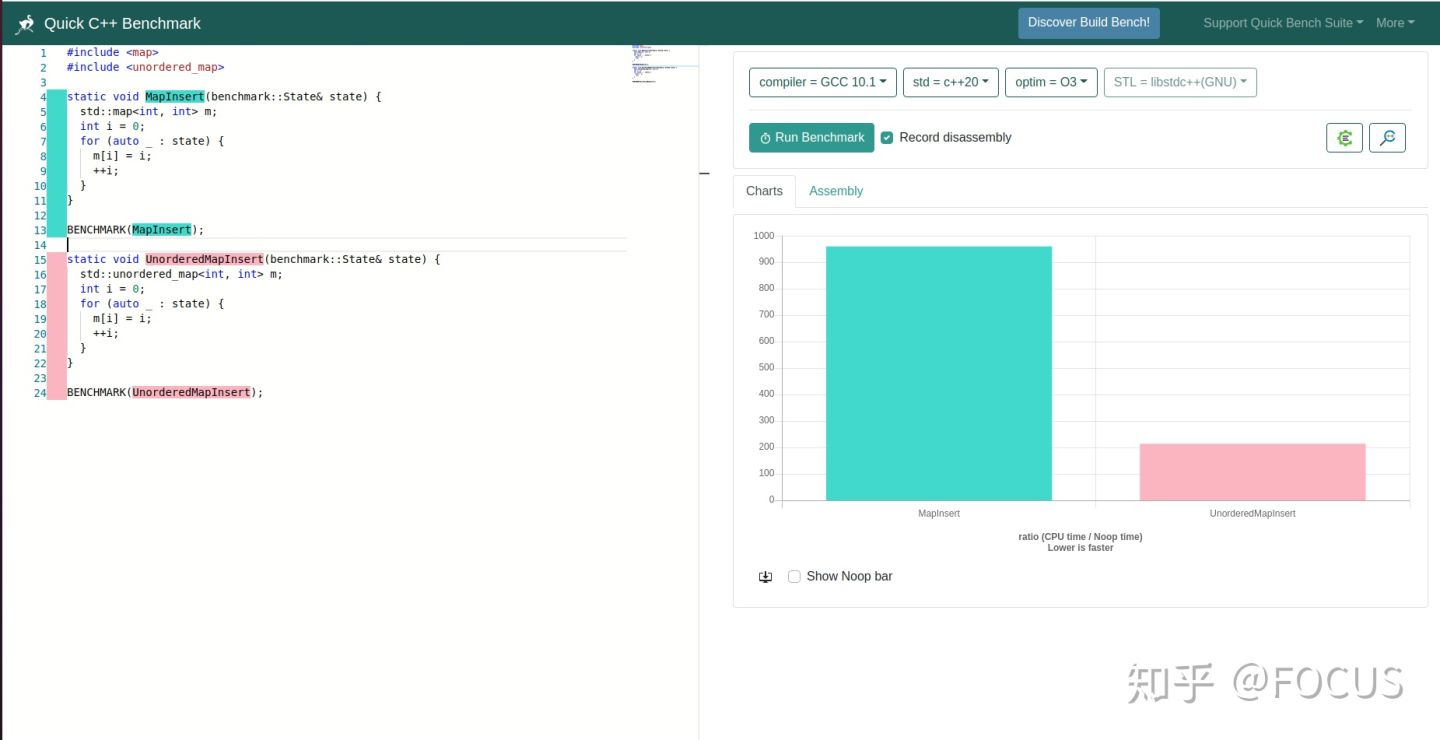The height and width of the screenshot is (740, 1440).
Task: Click the 'Lower is faster' caption
Action: click(1080, 548)
